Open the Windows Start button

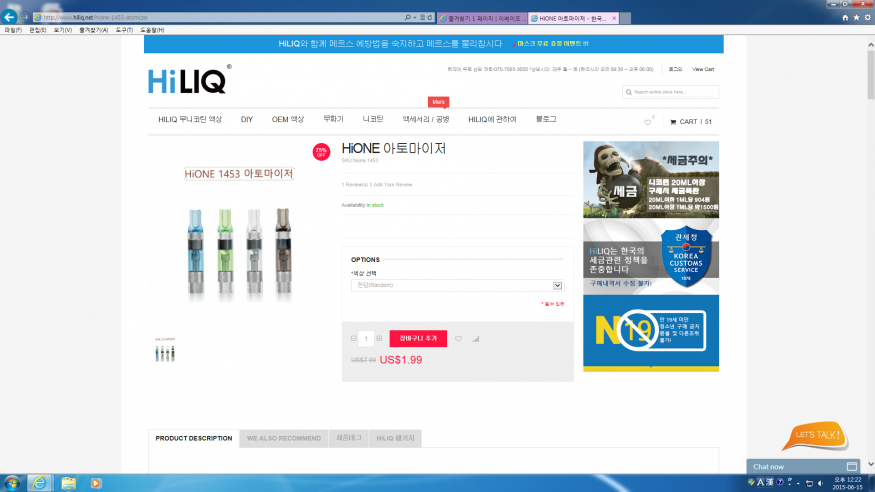pyautogui.click(x=12, y=483)
